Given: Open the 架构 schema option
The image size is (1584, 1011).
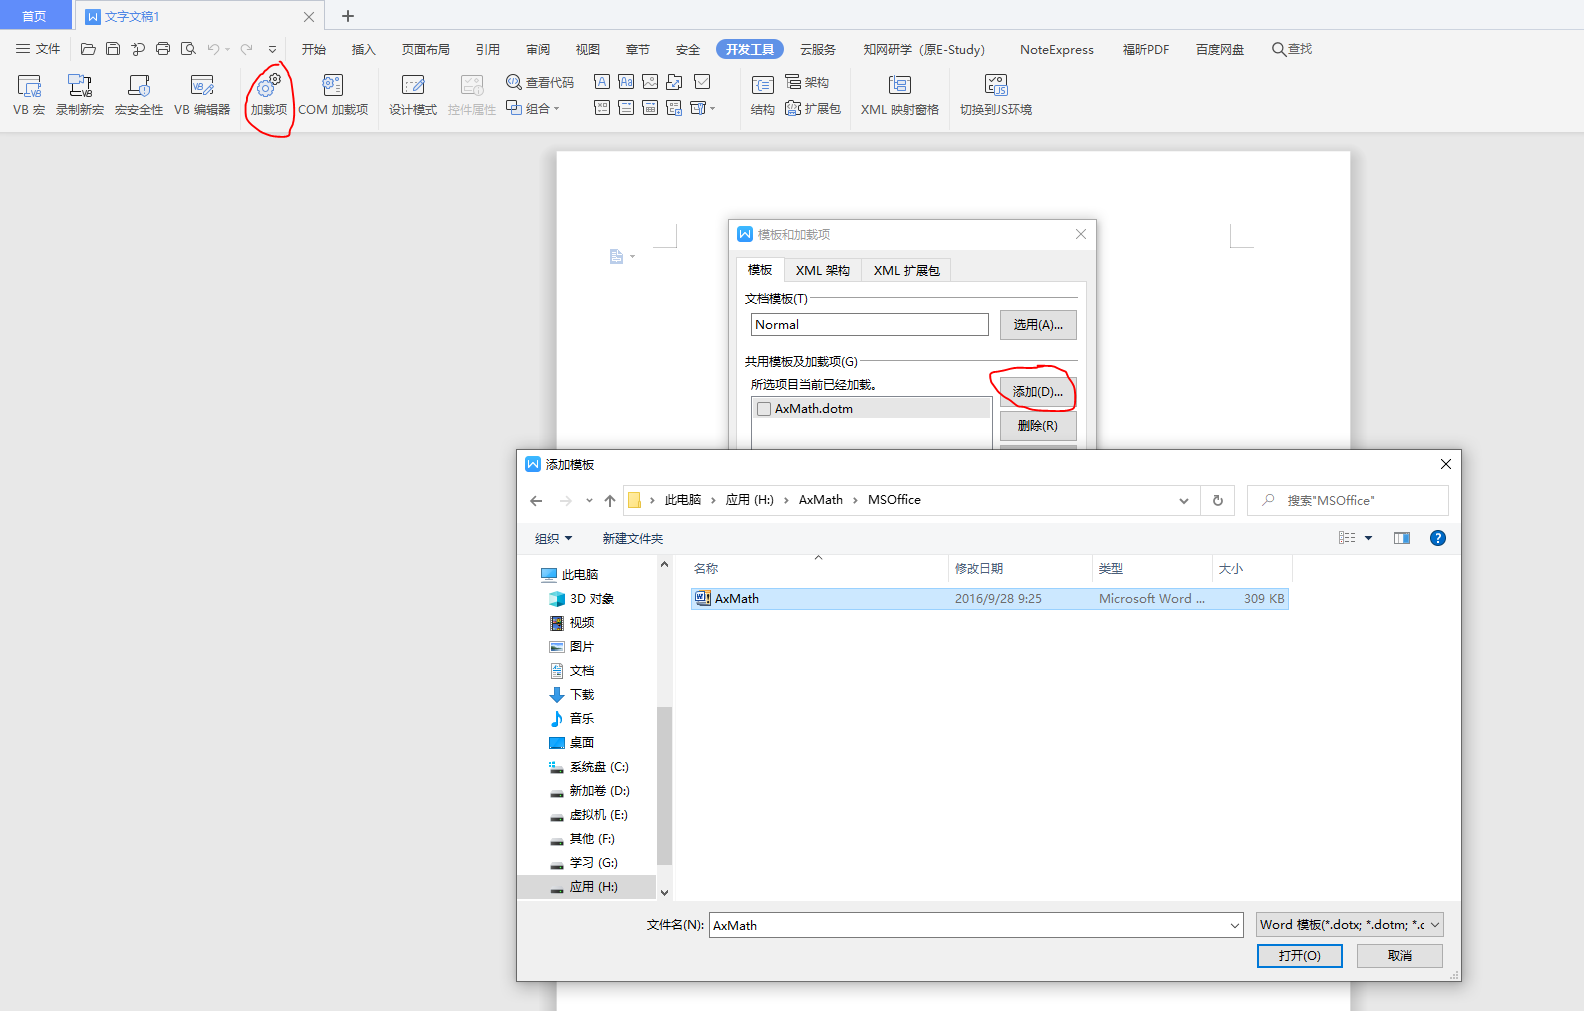Looking at the screenshot, I should (x=807, y=82).
